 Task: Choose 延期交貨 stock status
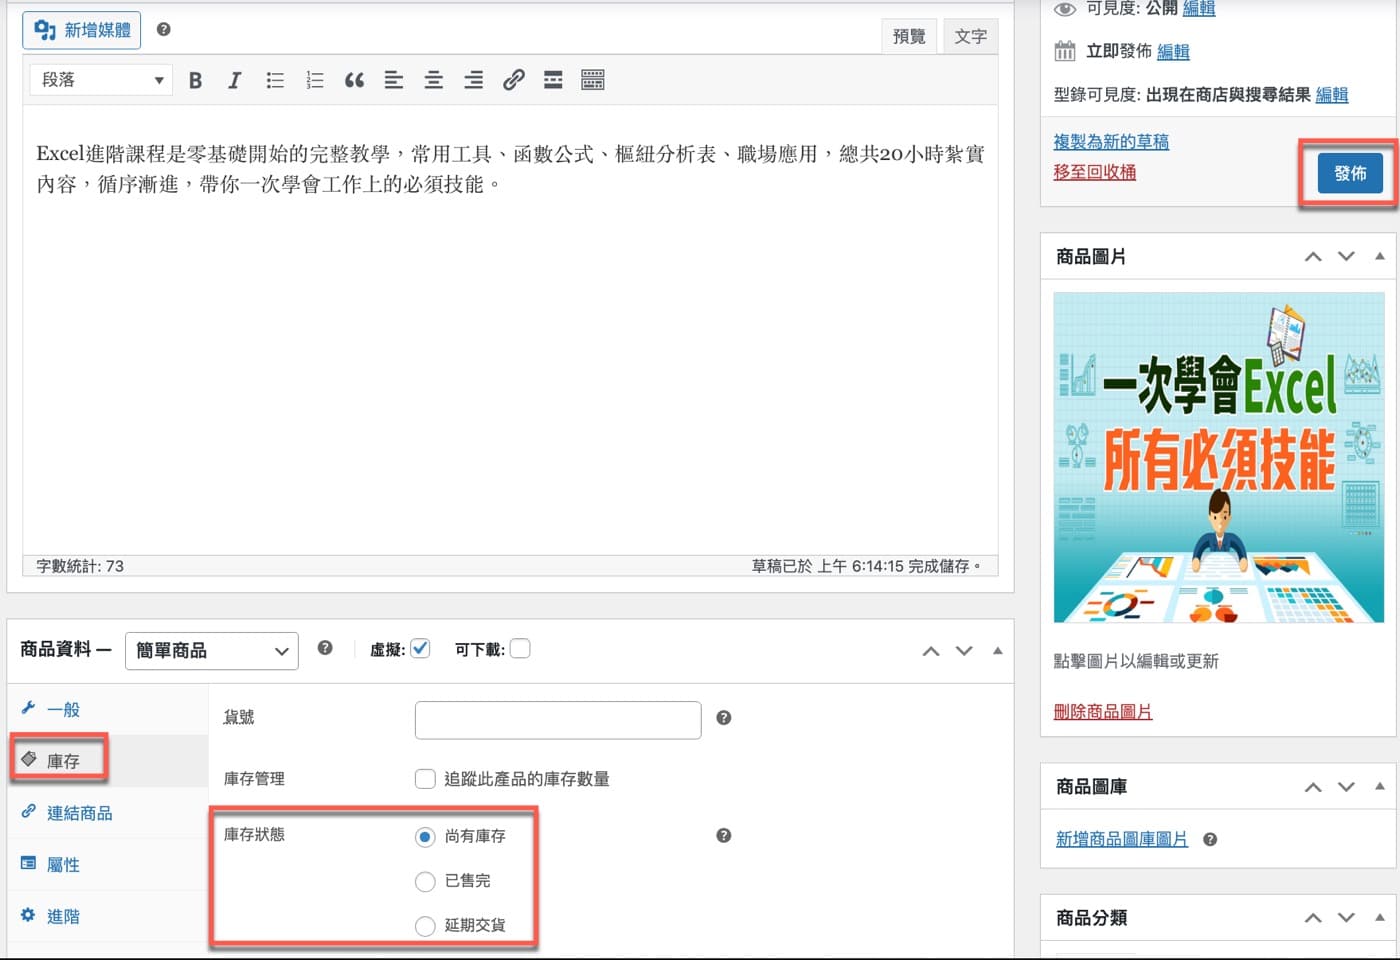pyautogui.click(x=425, y=926)
